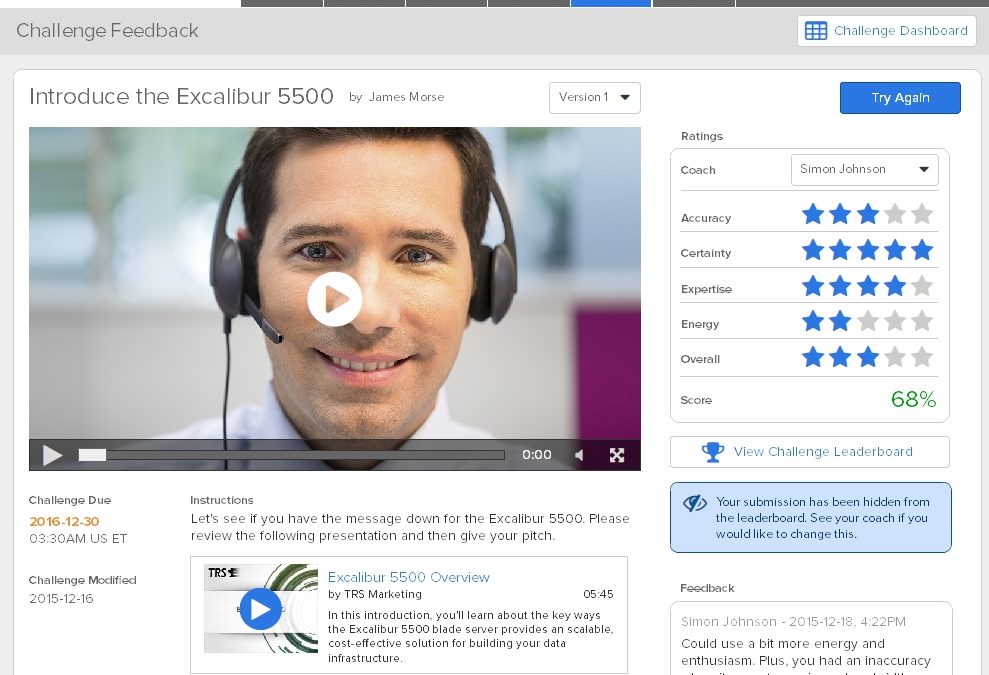Viewport: 989px width, 675px height.
Task: Click the 2015-12-16 modified date
Action: coord(61,599)
